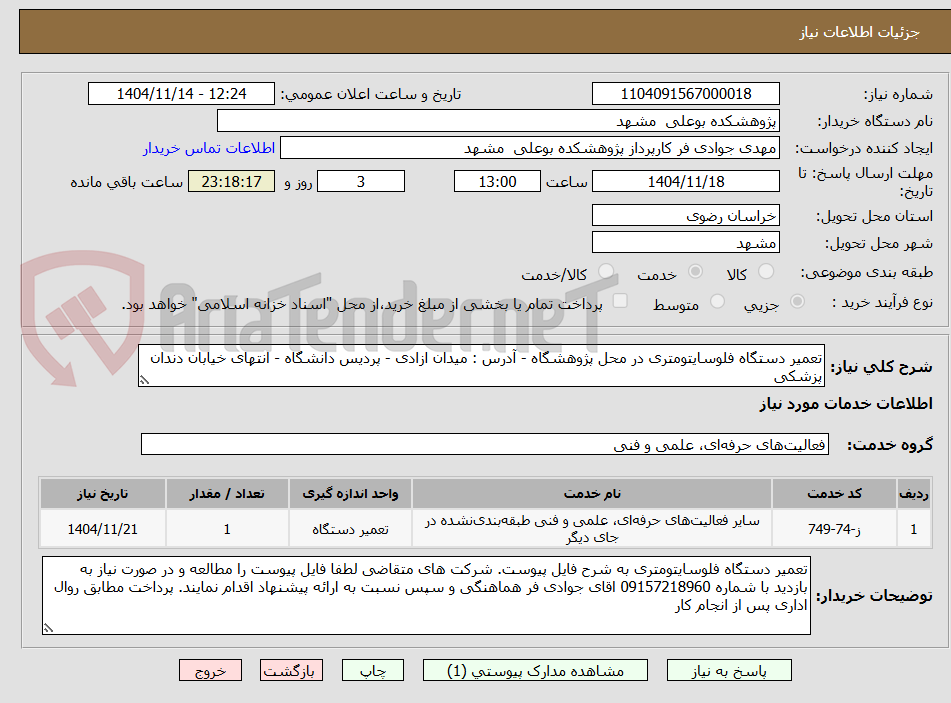
Task: Click the ساعت باقی مانده label
Action: (x=126, y=182)
